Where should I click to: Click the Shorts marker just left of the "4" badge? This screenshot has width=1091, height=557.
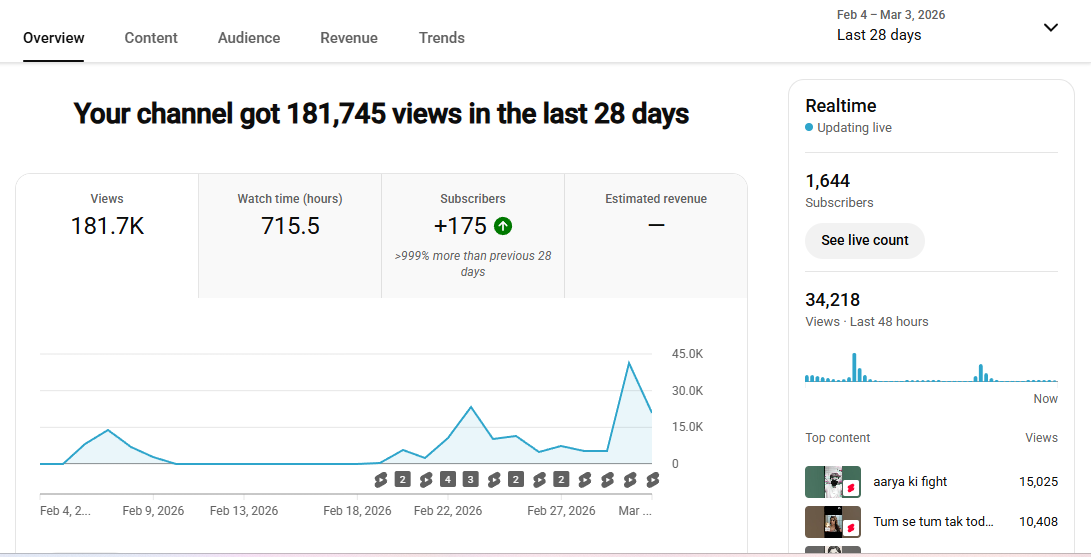(x=425, y=480)
